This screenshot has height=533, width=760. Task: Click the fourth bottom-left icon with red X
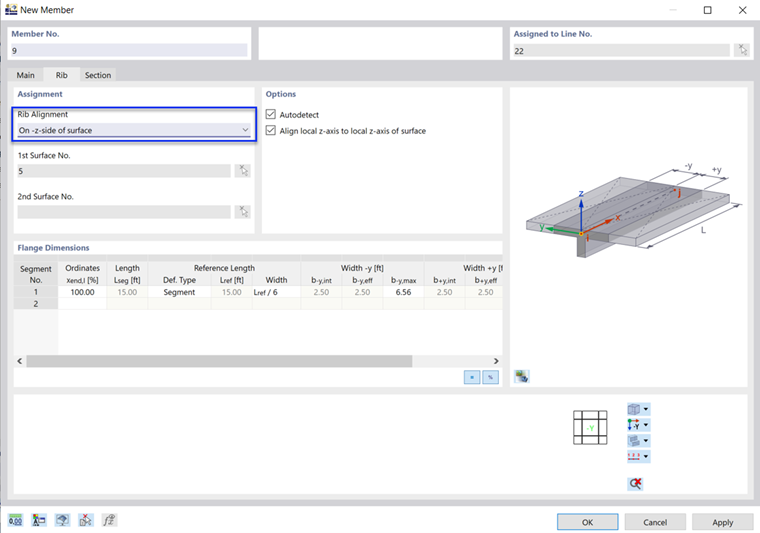tap(86, 520)
